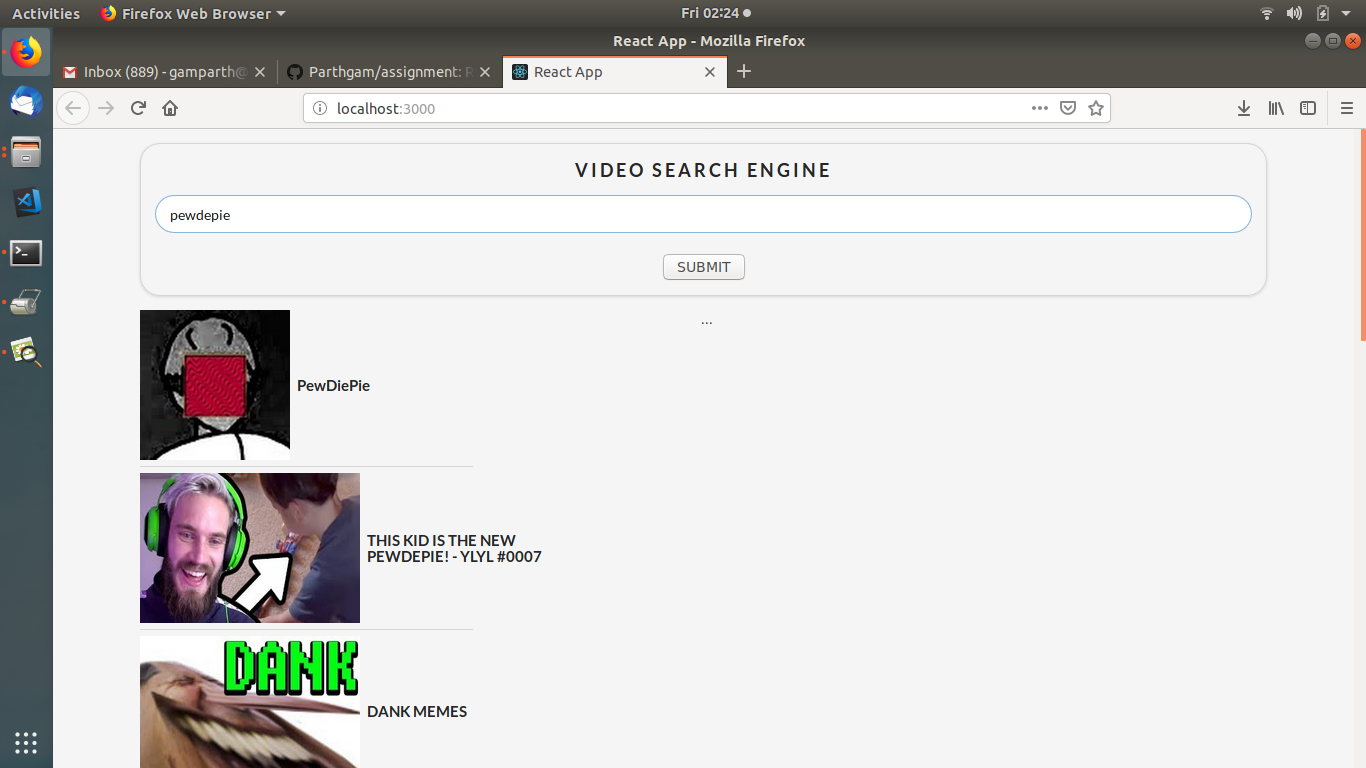The image size is (1366, 768).
Task: Launch Visual Studio Code from the dock
Action: (26, 202)
